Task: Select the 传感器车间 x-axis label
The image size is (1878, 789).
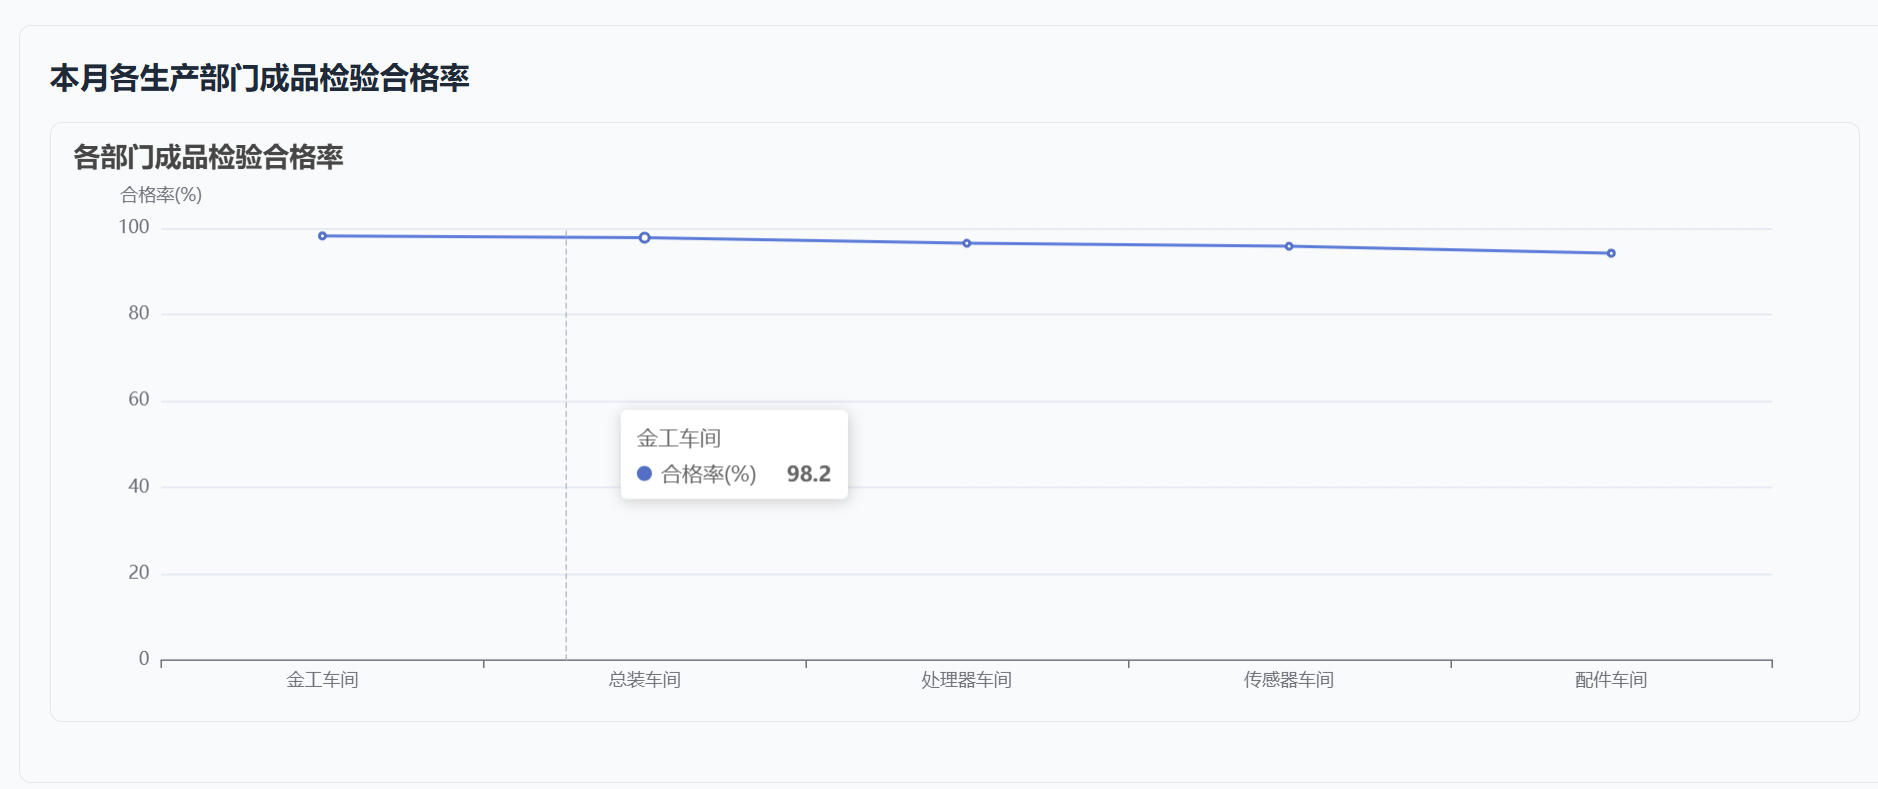Action: (1289, 680)
